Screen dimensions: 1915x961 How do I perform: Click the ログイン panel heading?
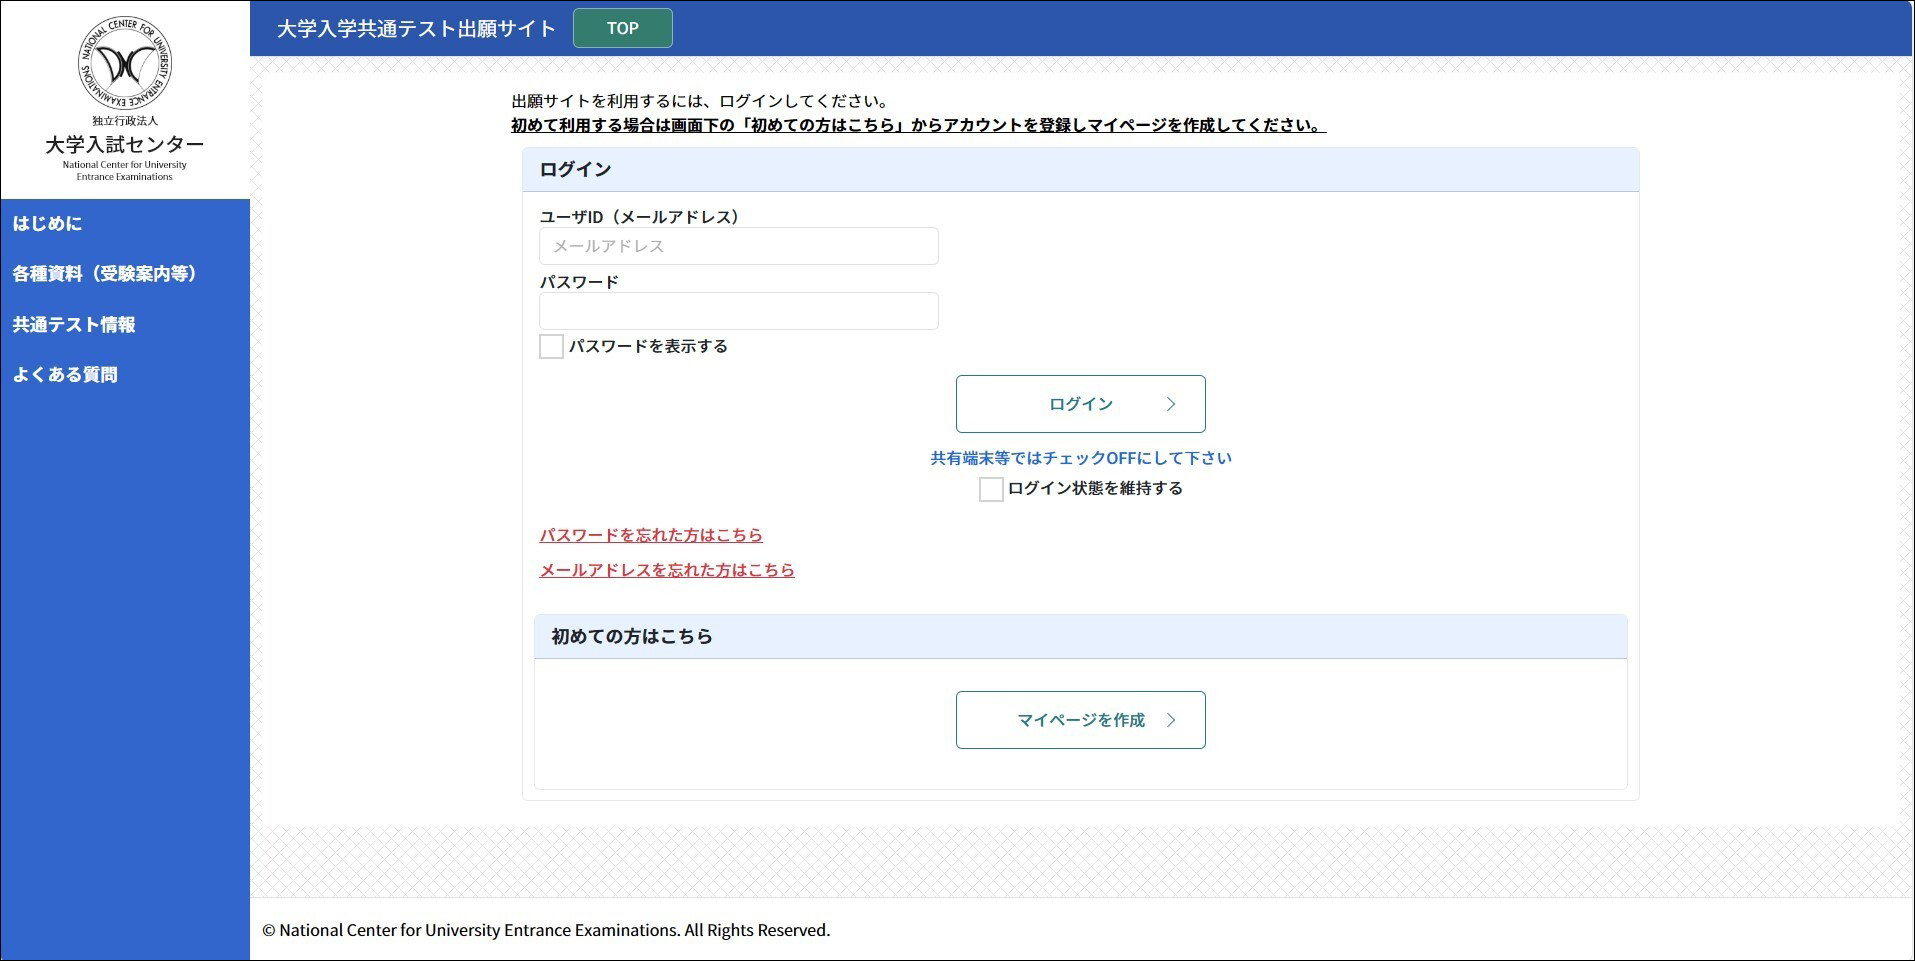point(575,170)
